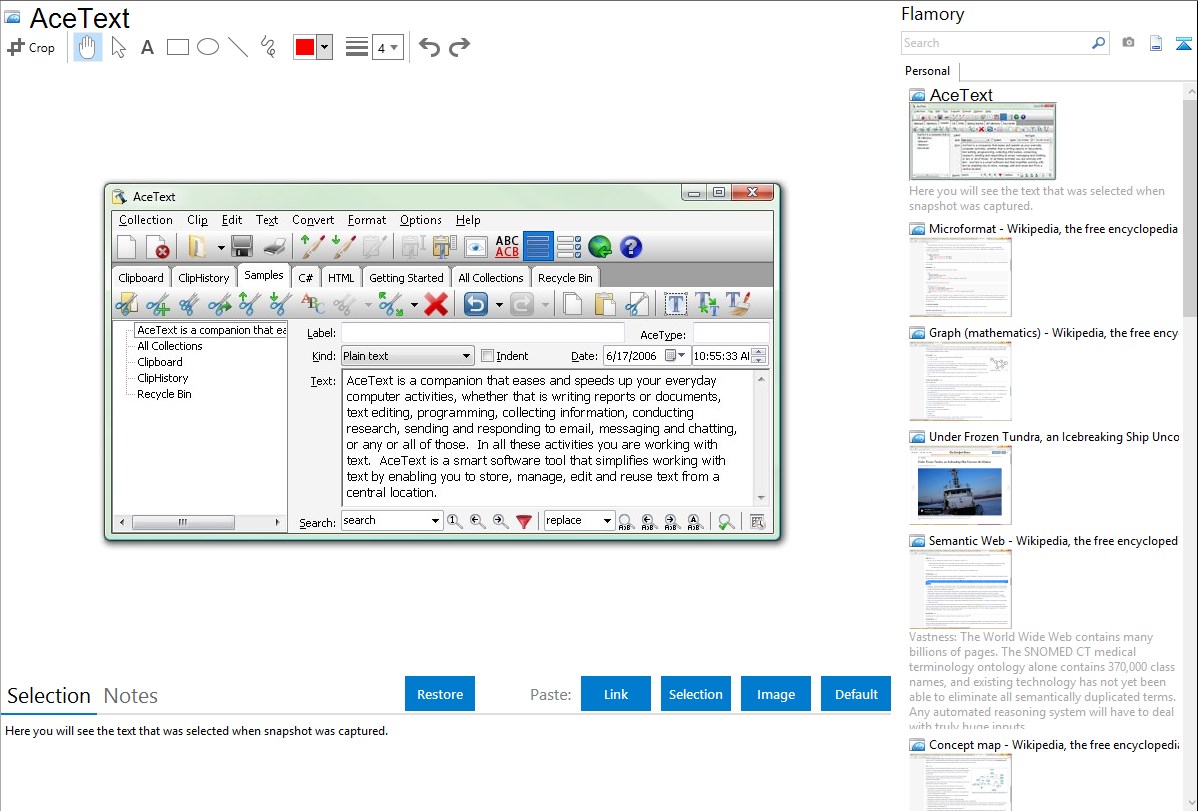This screenshot has width=1198, height=811.
Task: Click the open folder icon
Action: [x=196, y=247]
